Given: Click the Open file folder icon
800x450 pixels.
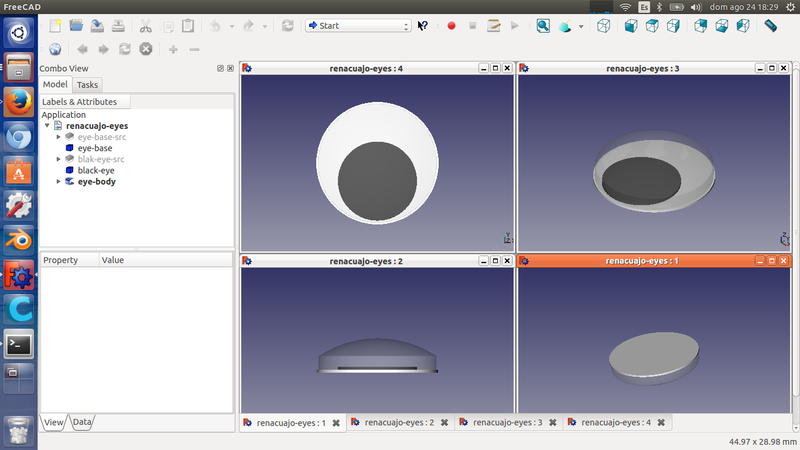Looking at the screenshot, I should coord(75,26).
